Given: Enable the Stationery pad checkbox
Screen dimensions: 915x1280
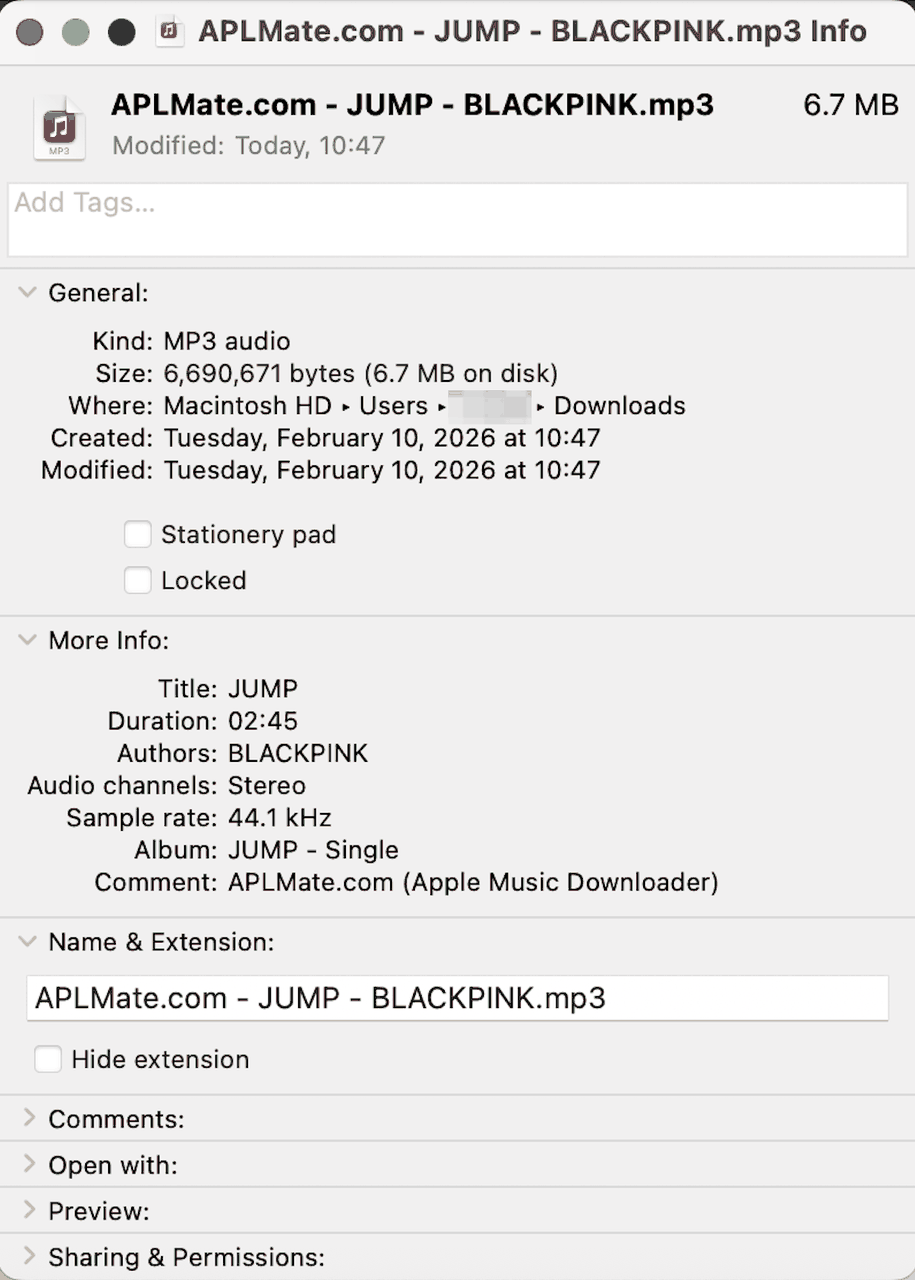Looking at the screenshot, I should (137, 534).
